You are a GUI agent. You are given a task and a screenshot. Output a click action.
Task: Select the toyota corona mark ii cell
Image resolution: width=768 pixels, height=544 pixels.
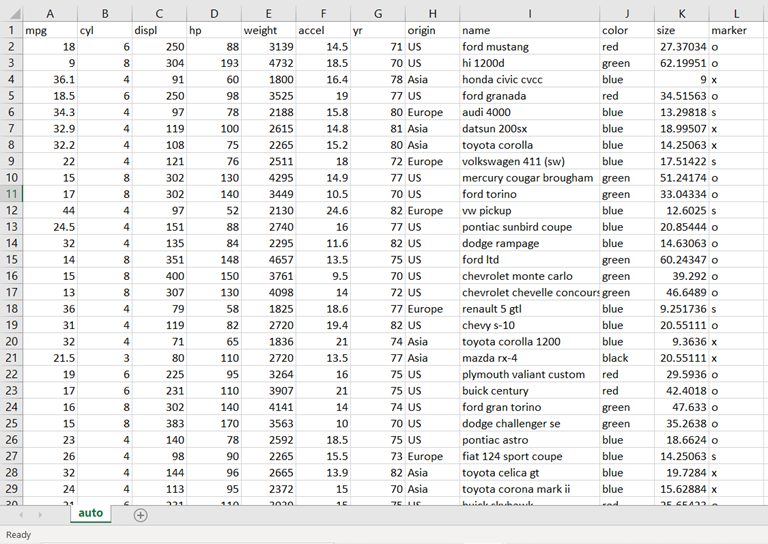529,489
